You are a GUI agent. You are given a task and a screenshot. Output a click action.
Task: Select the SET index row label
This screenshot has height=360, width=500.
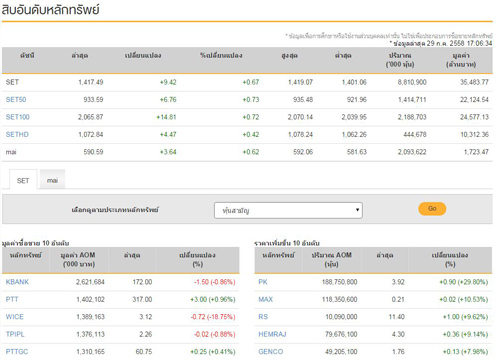coord(12,82)
